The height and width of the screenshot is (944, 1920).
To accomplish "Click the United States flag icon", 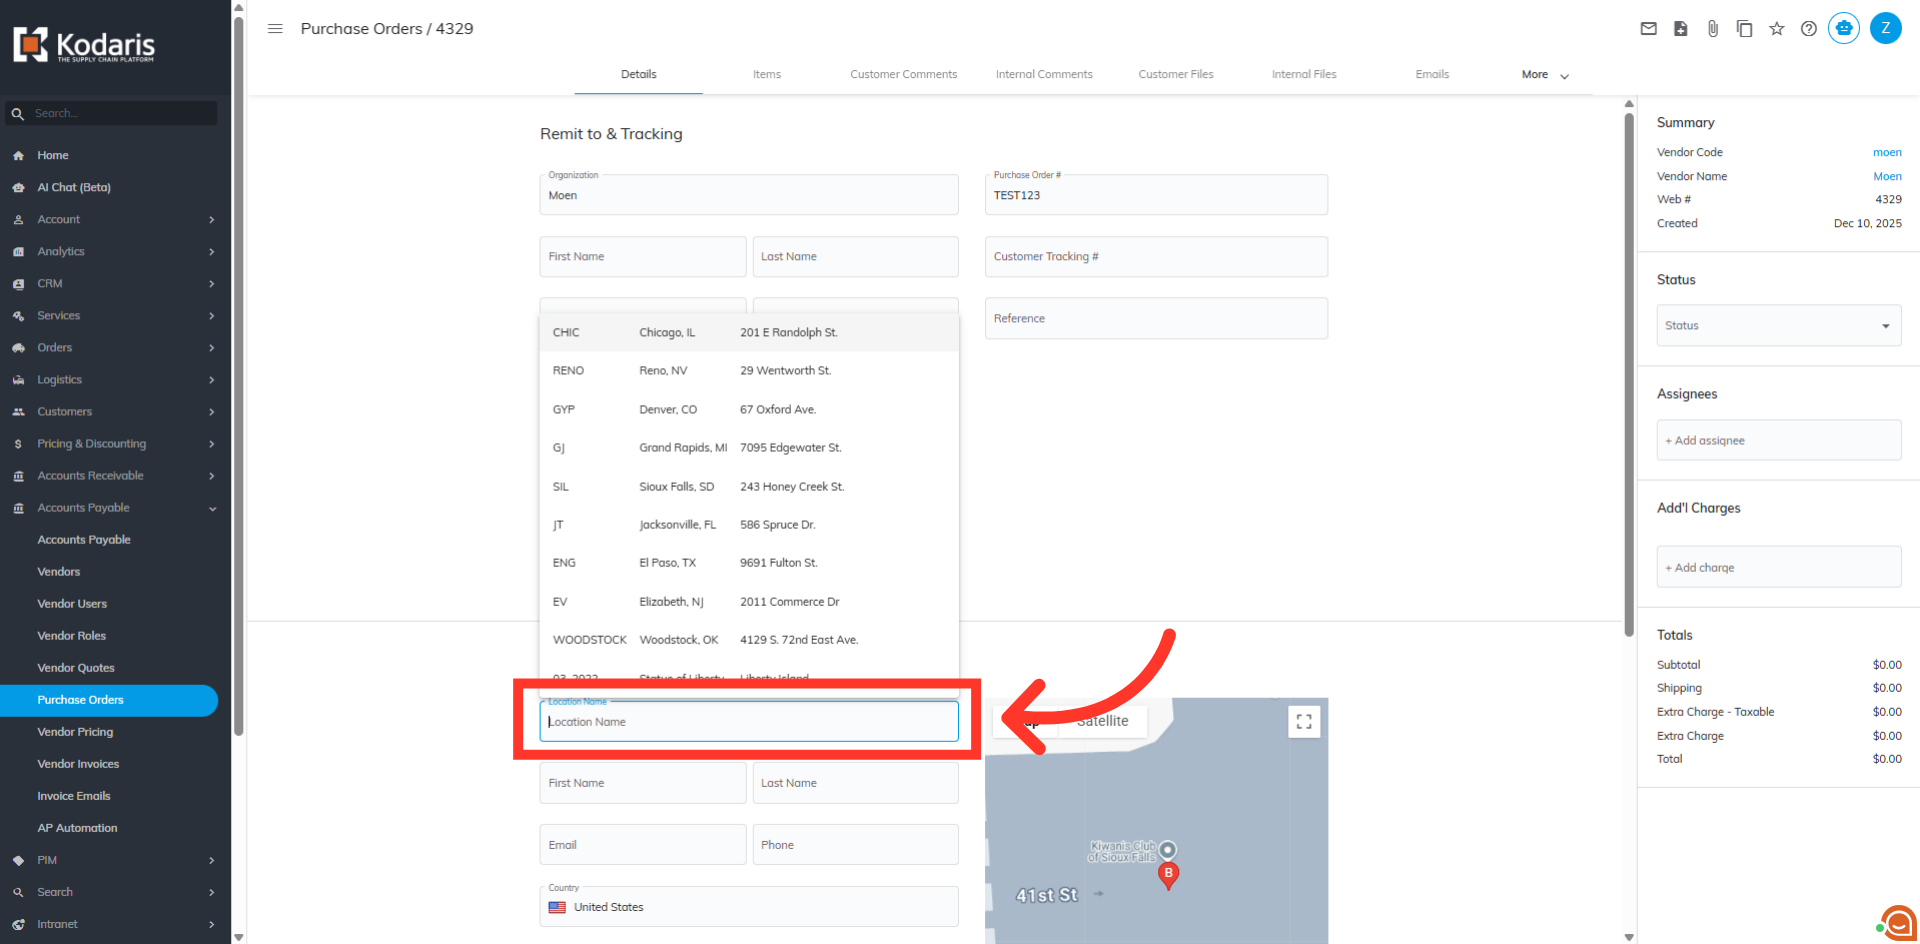I will pyautogui.click(x=557, y=908).
